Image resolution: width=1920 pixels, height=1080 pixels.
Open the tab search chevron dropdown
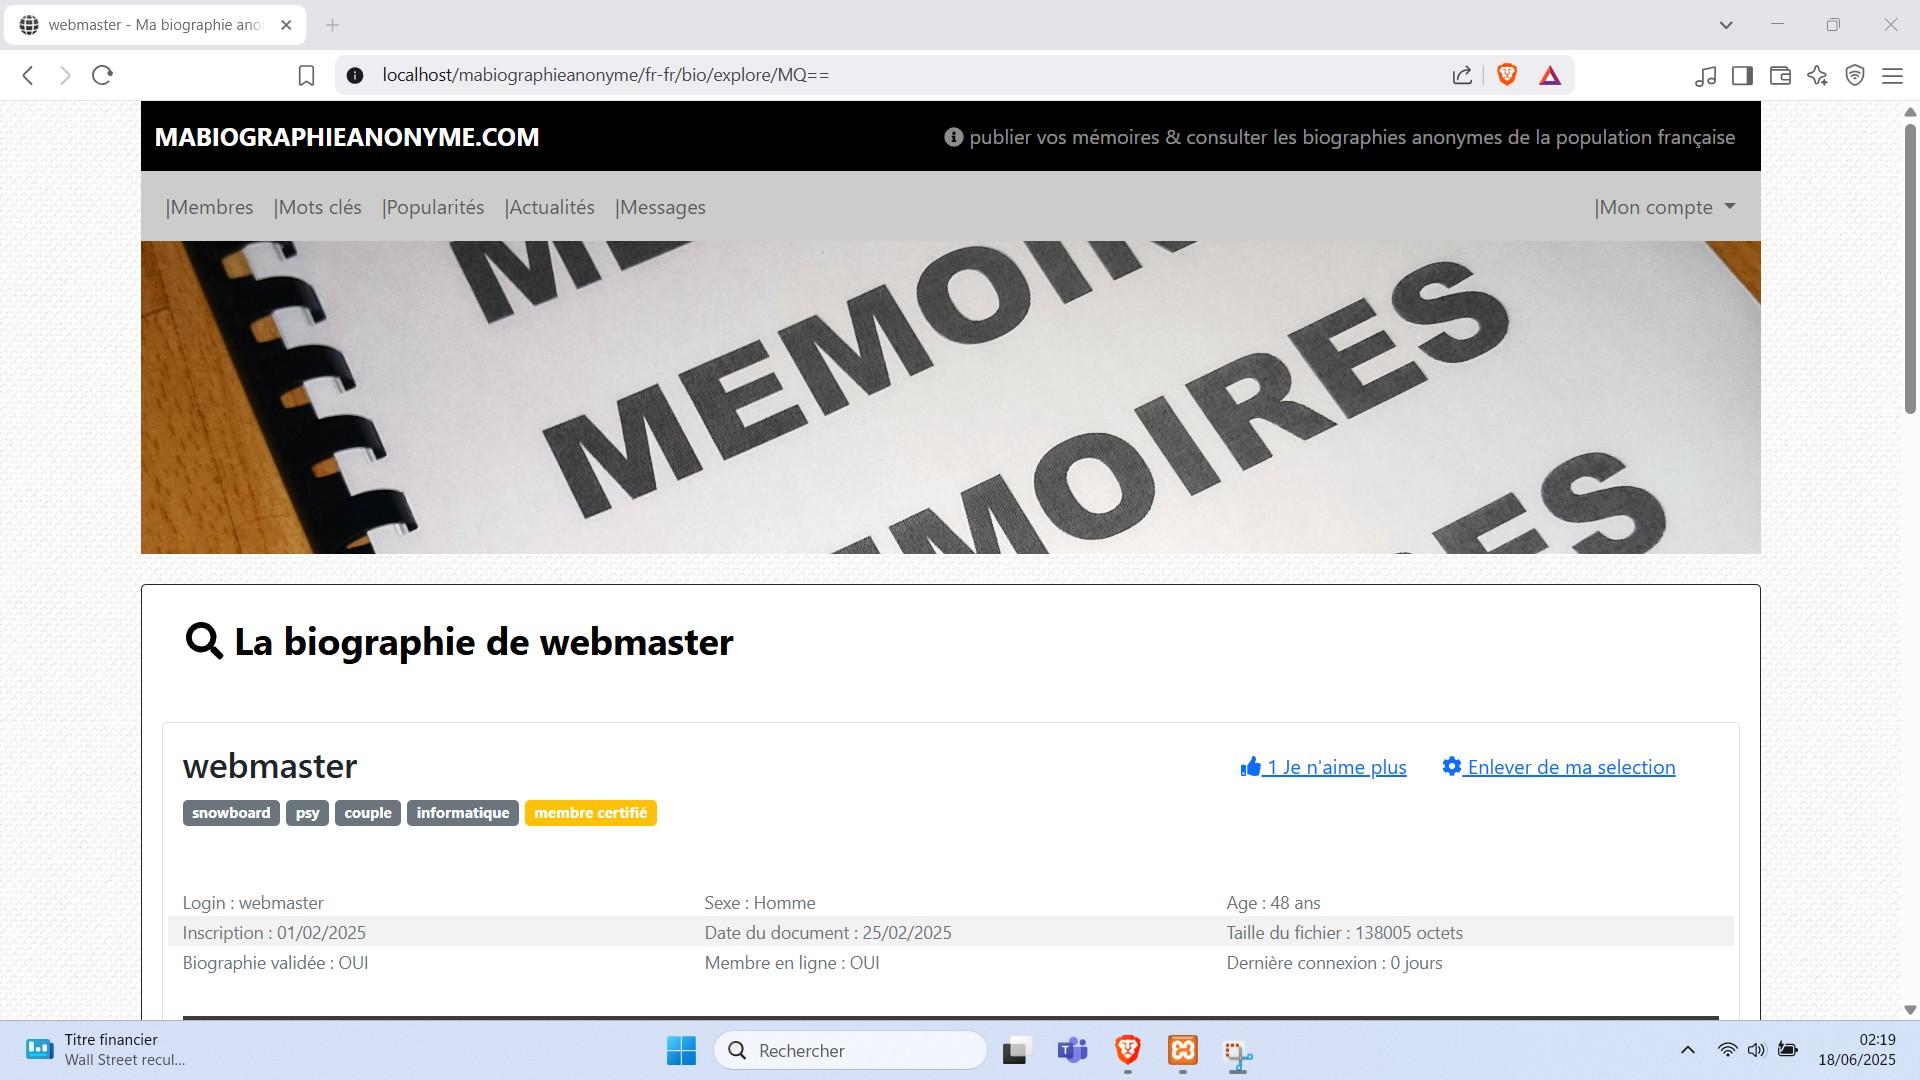1725,25
